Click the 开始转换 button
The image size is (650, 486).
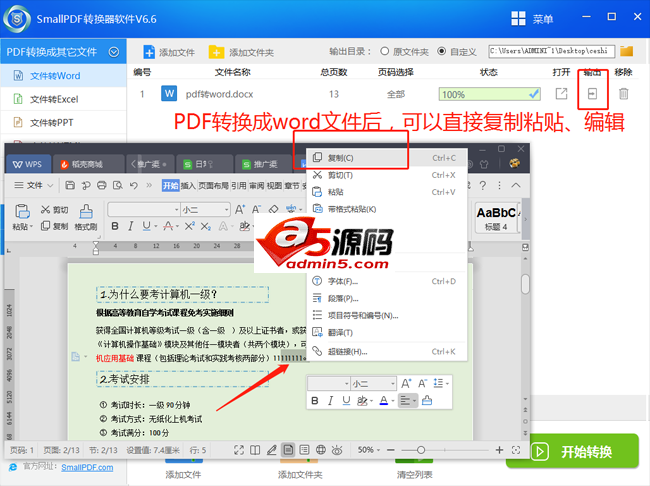click(x=572, y=452)
